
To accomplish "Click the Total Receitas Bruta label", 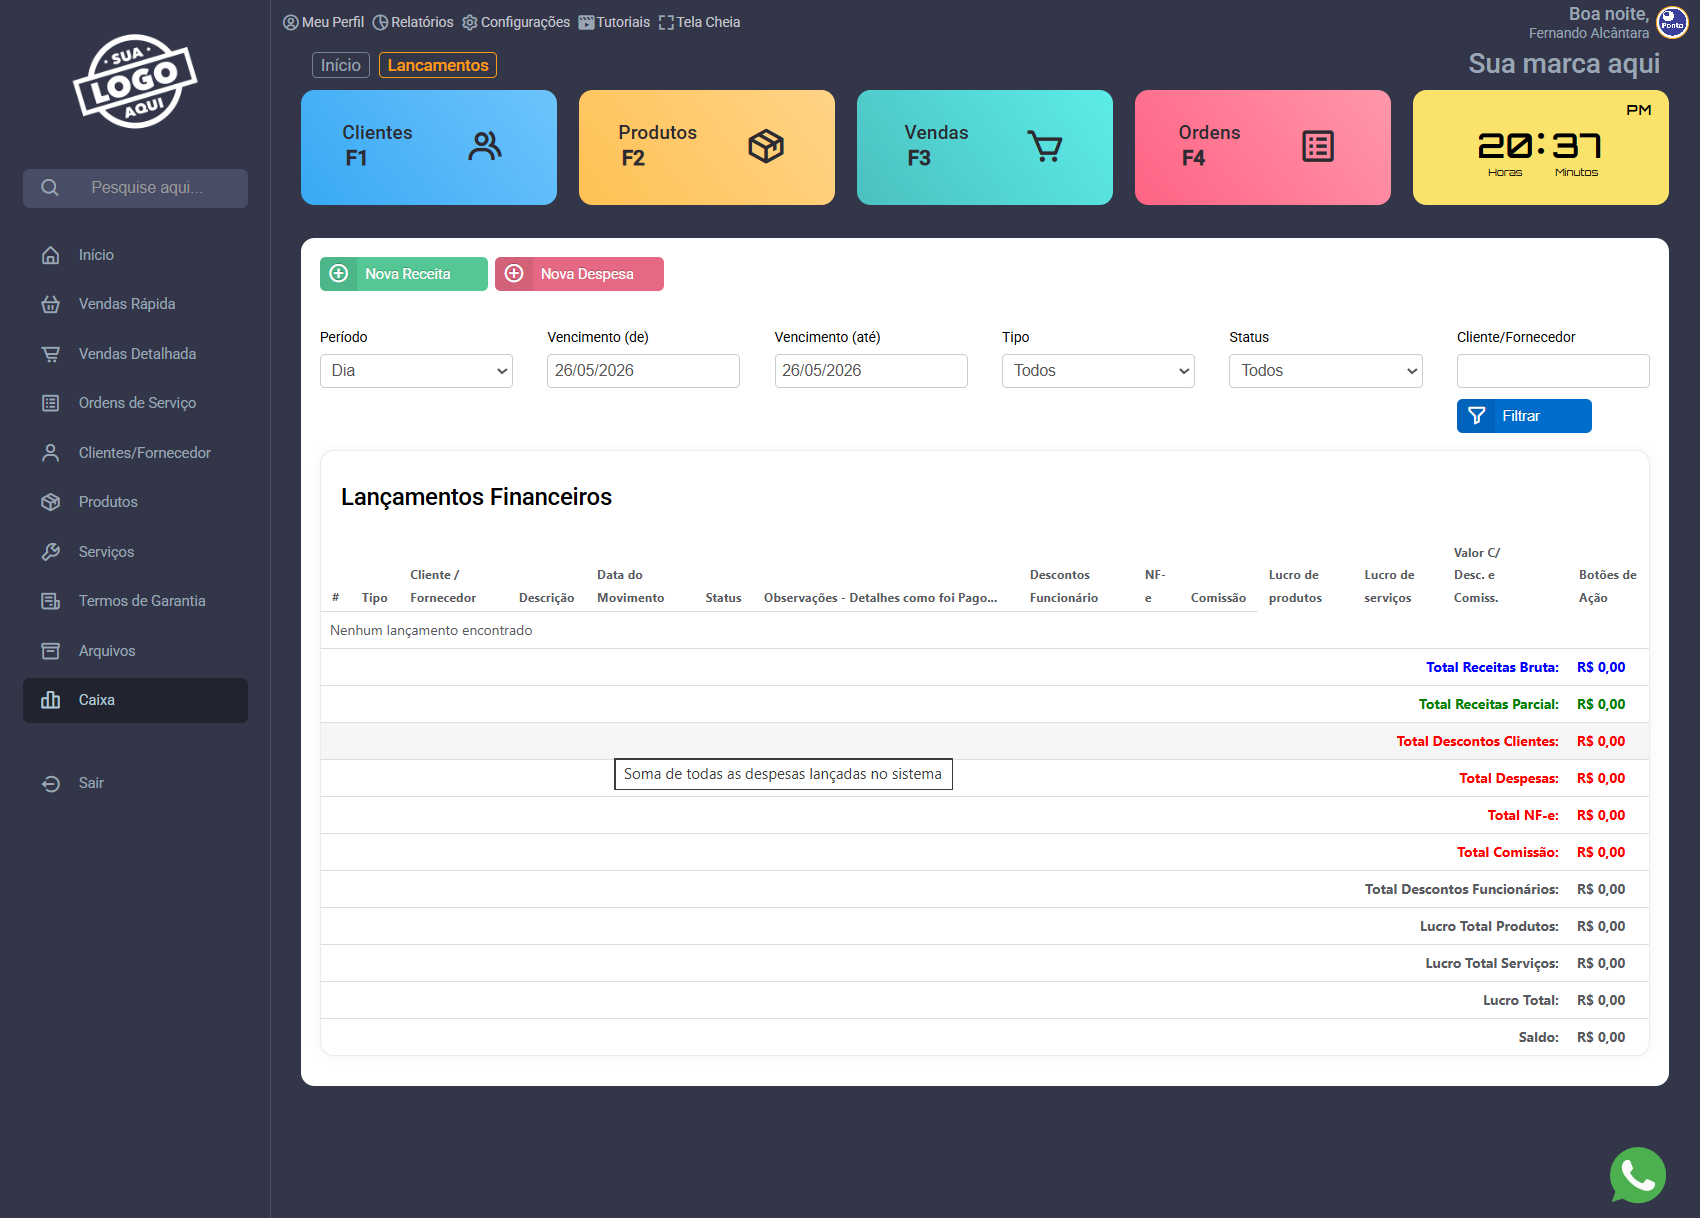I will click(1492, 667).
